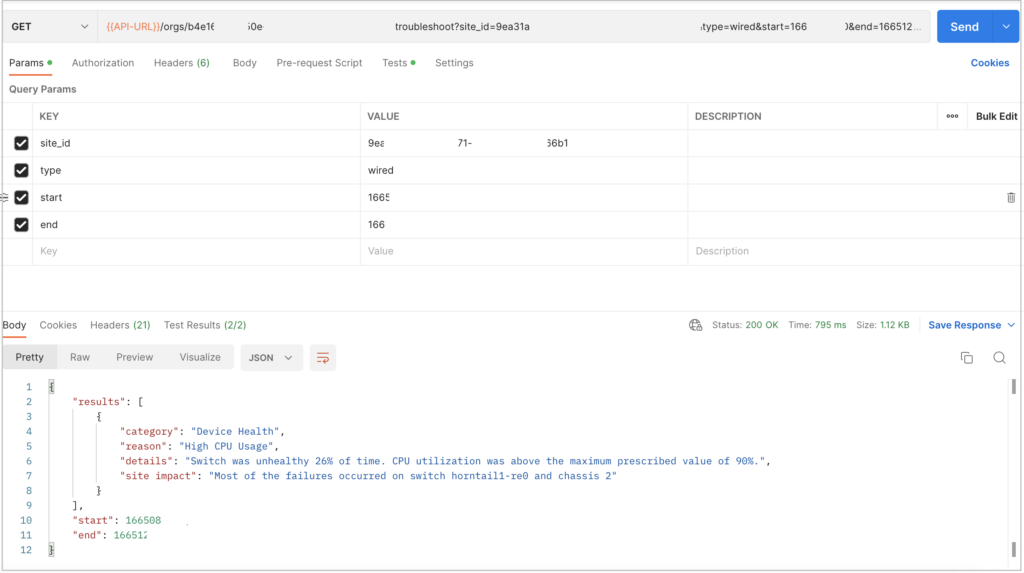Click Save Response
The image size is (1024, 573).
(965, 325)
